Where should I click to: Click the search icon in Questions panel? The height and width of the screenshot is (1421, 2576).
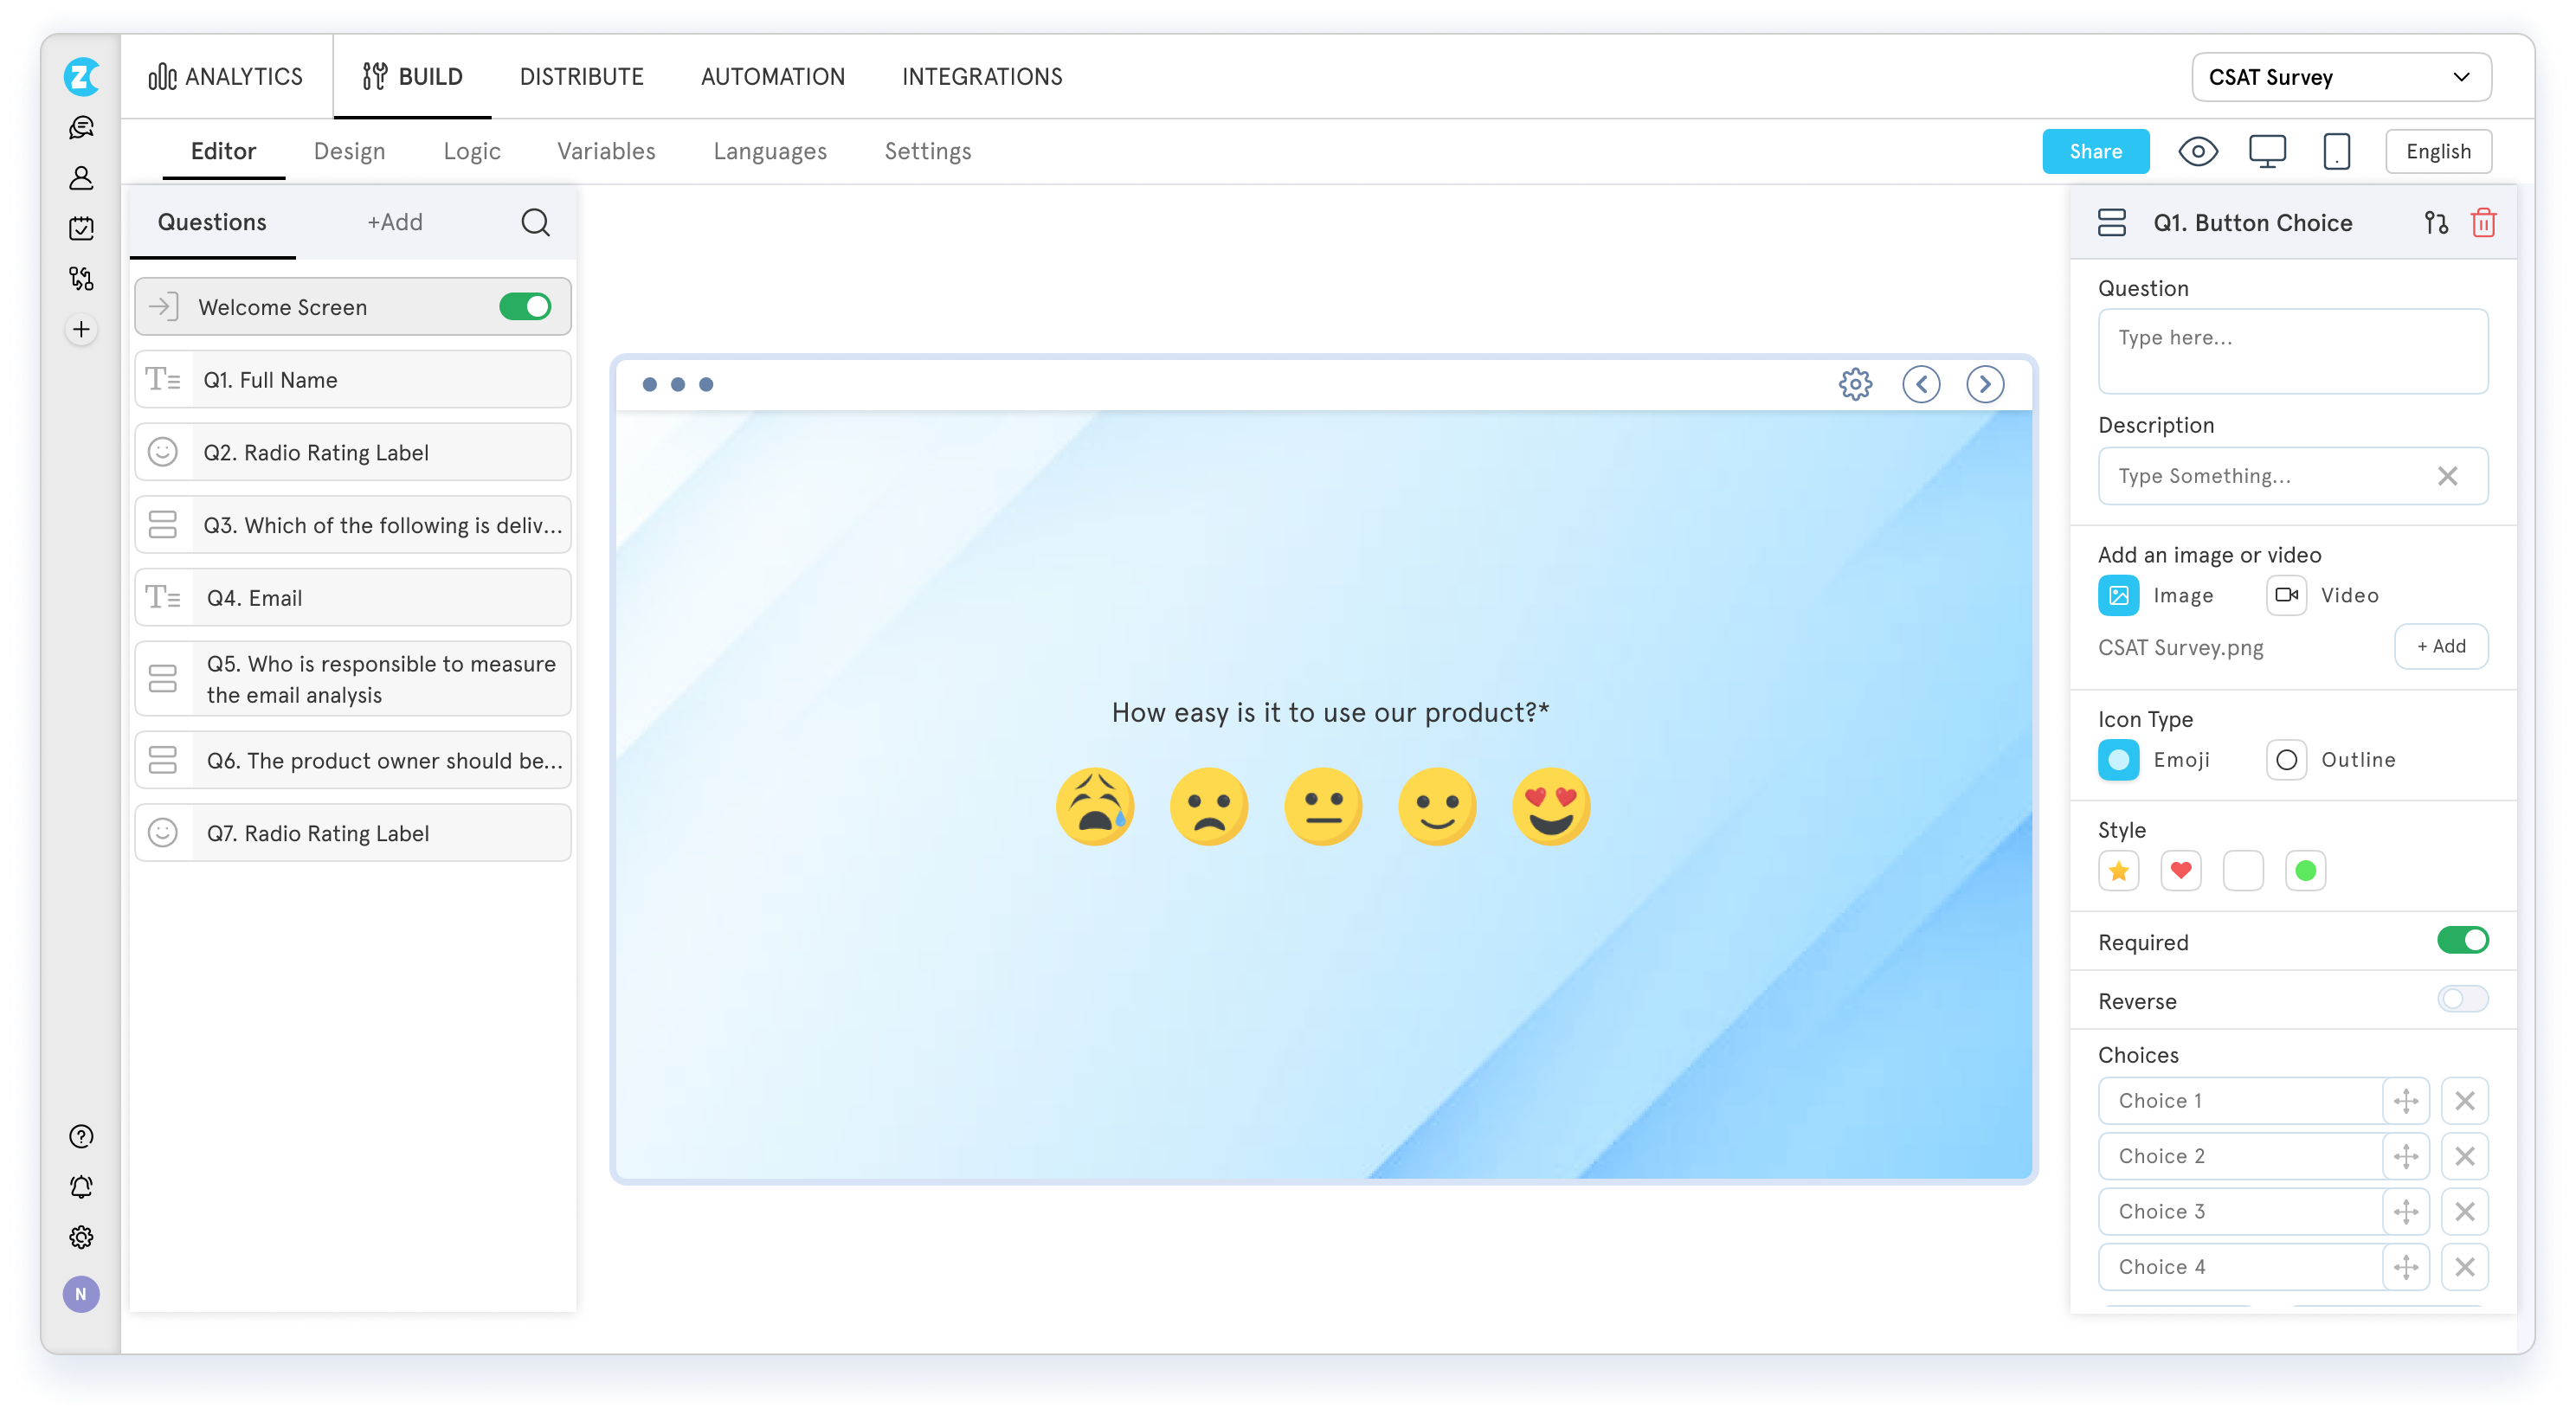pyautogui.click(x=536, y=222)
